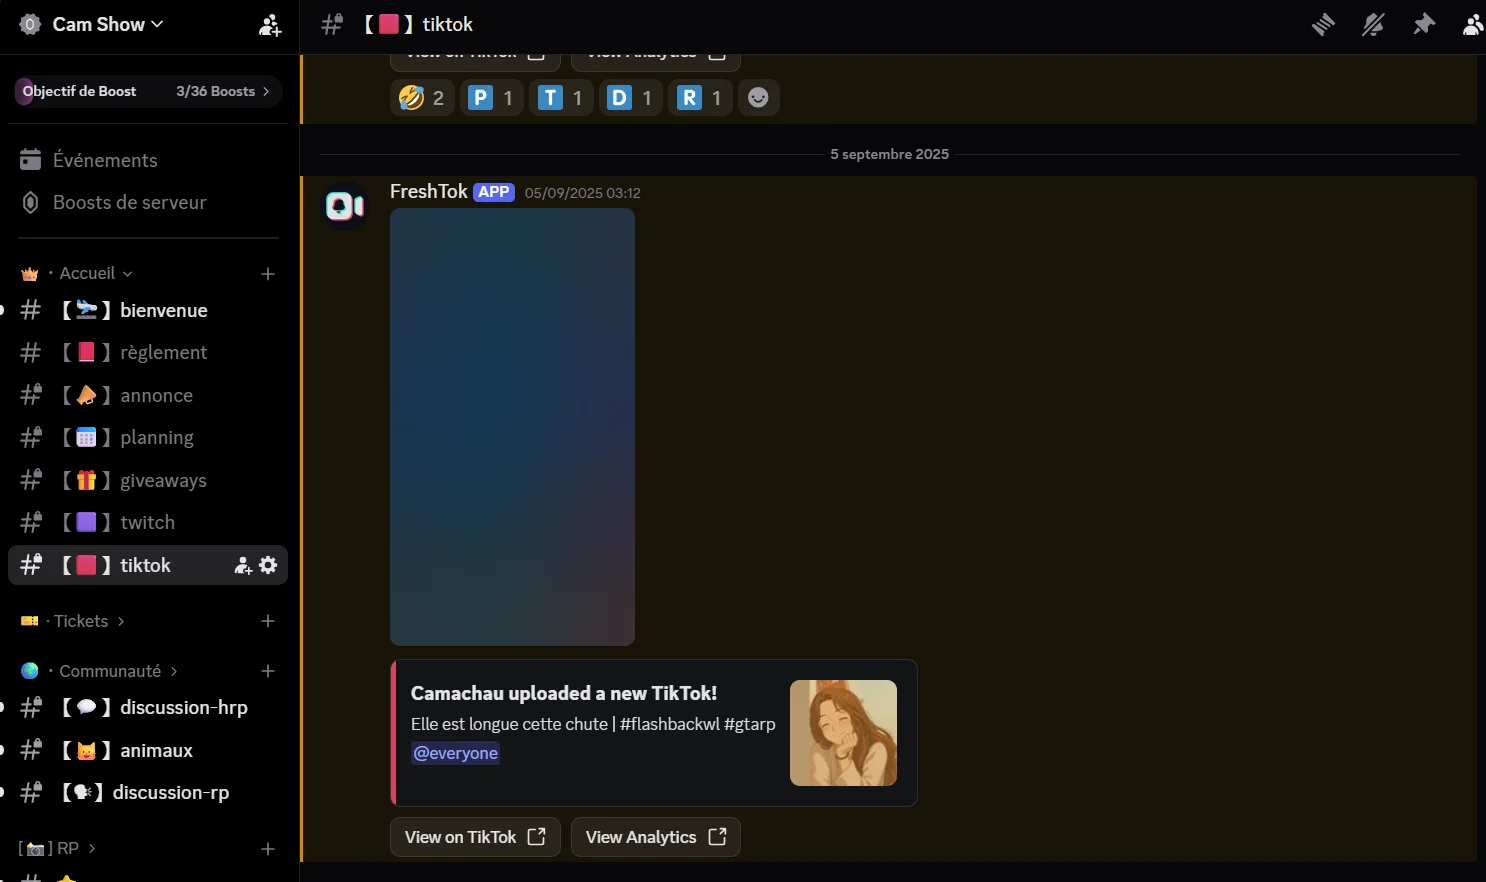Open the giveaways channel
Image resolution: width=1486 pixels, height=882 pixels.
click(148, 480)
